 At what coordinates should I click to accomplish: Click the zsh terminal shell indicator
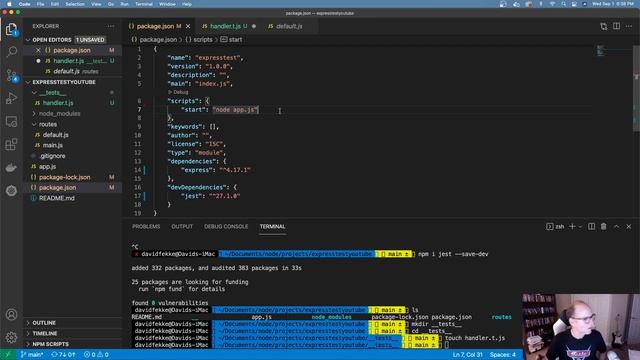(x=555, y=227)
